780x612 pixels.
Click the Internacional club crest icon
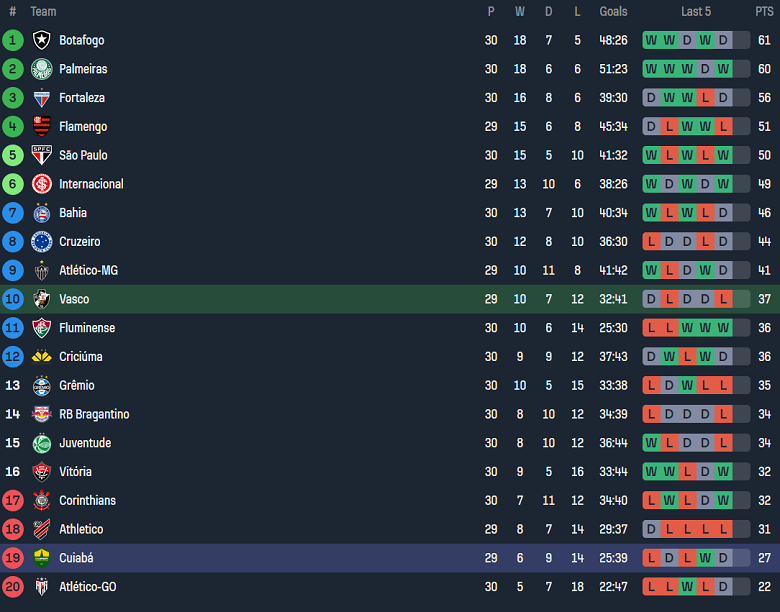pos(41,184)
